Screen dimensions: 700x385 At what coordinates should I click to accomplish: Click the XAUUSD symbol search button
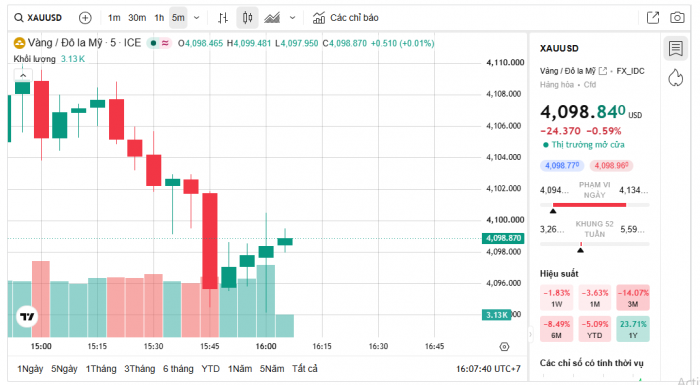tap(38, 18)
